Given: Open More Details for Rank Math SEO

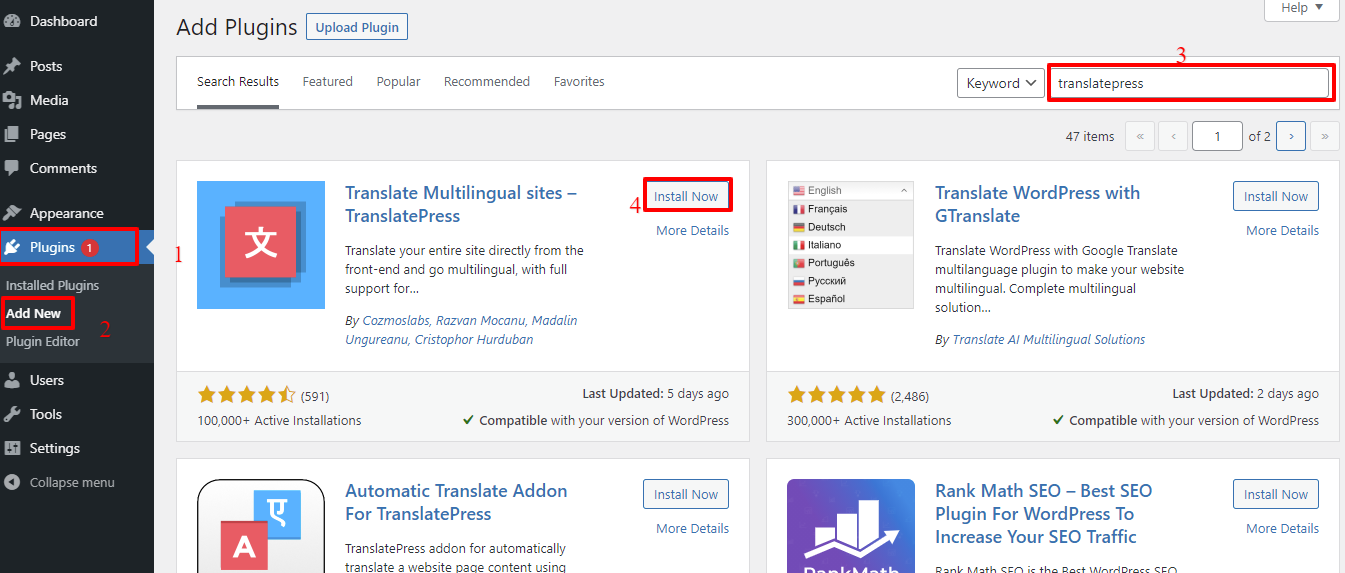Looking at the screenshot, I should [1282, 528].
